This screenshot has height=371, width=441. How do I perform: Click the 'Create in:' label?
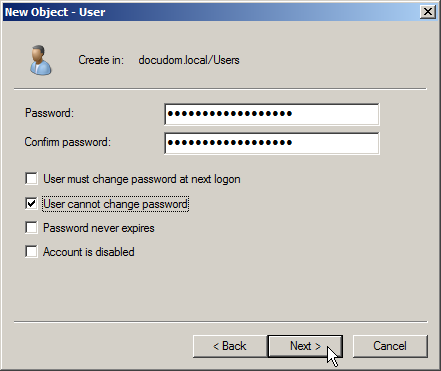(x=101, y=60)
